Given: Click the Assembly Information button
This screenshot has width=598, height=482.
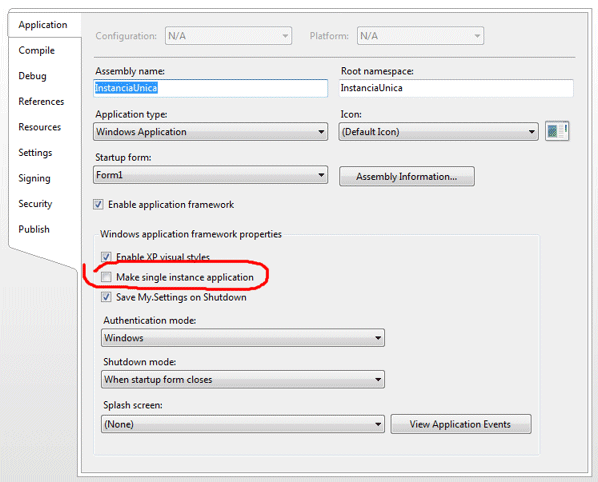Looking at the screenshot, I should 407,177.
